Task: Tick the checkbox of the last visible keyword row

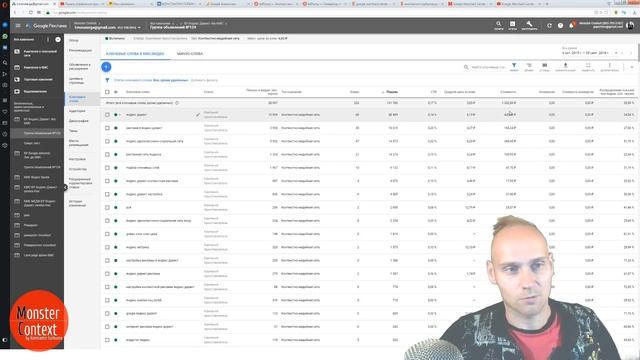Action: [107, 340]
